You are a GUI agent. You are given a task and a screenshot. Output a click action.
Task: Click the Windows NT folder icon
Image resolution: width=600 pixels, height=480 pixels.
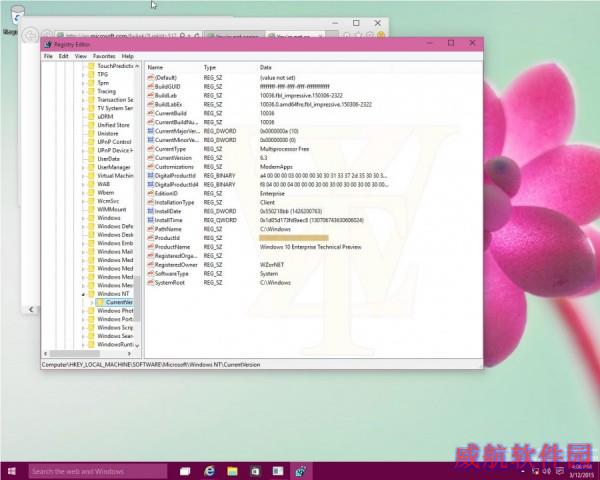(x=91, y=294)
